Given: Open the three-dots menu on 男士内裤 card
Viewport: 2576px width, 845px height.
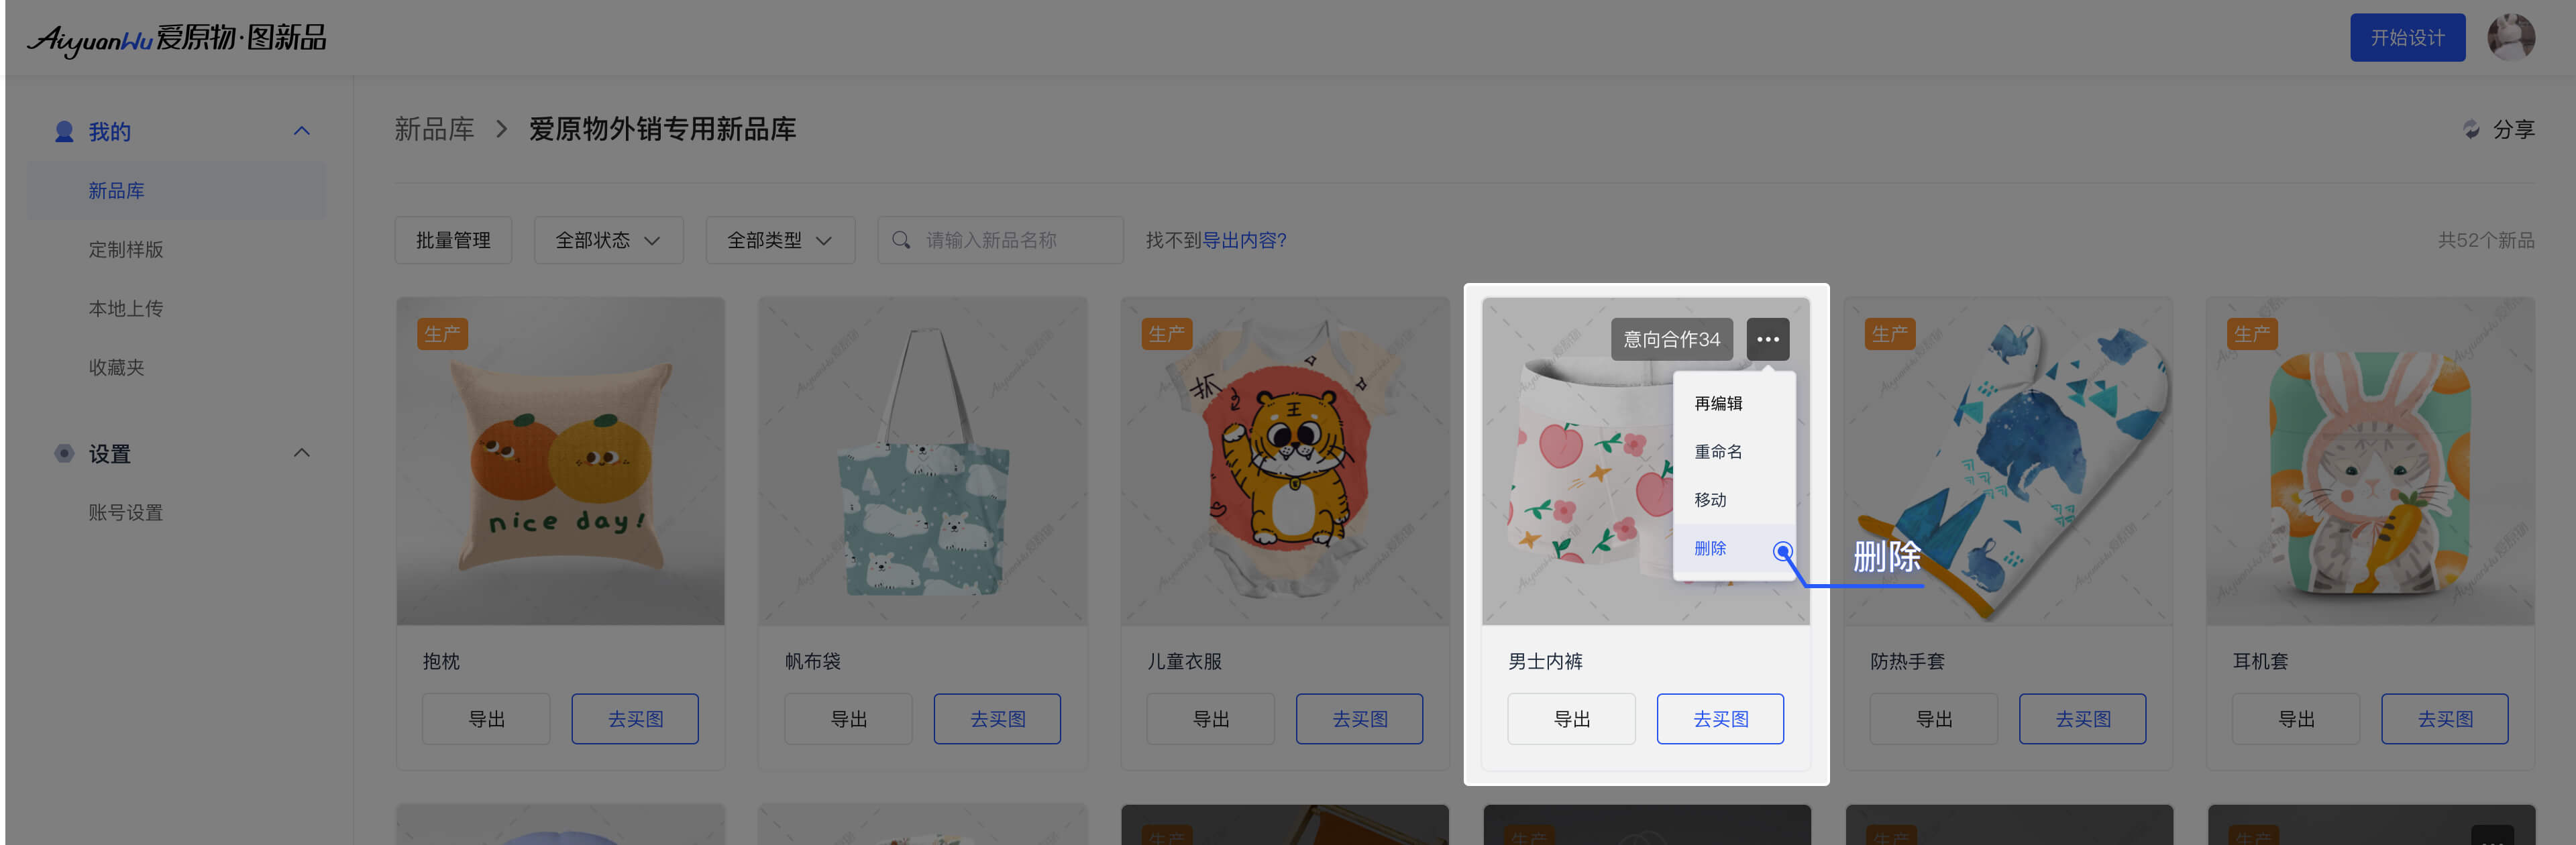Looking at the screenshot, I should click(1767, 339).
